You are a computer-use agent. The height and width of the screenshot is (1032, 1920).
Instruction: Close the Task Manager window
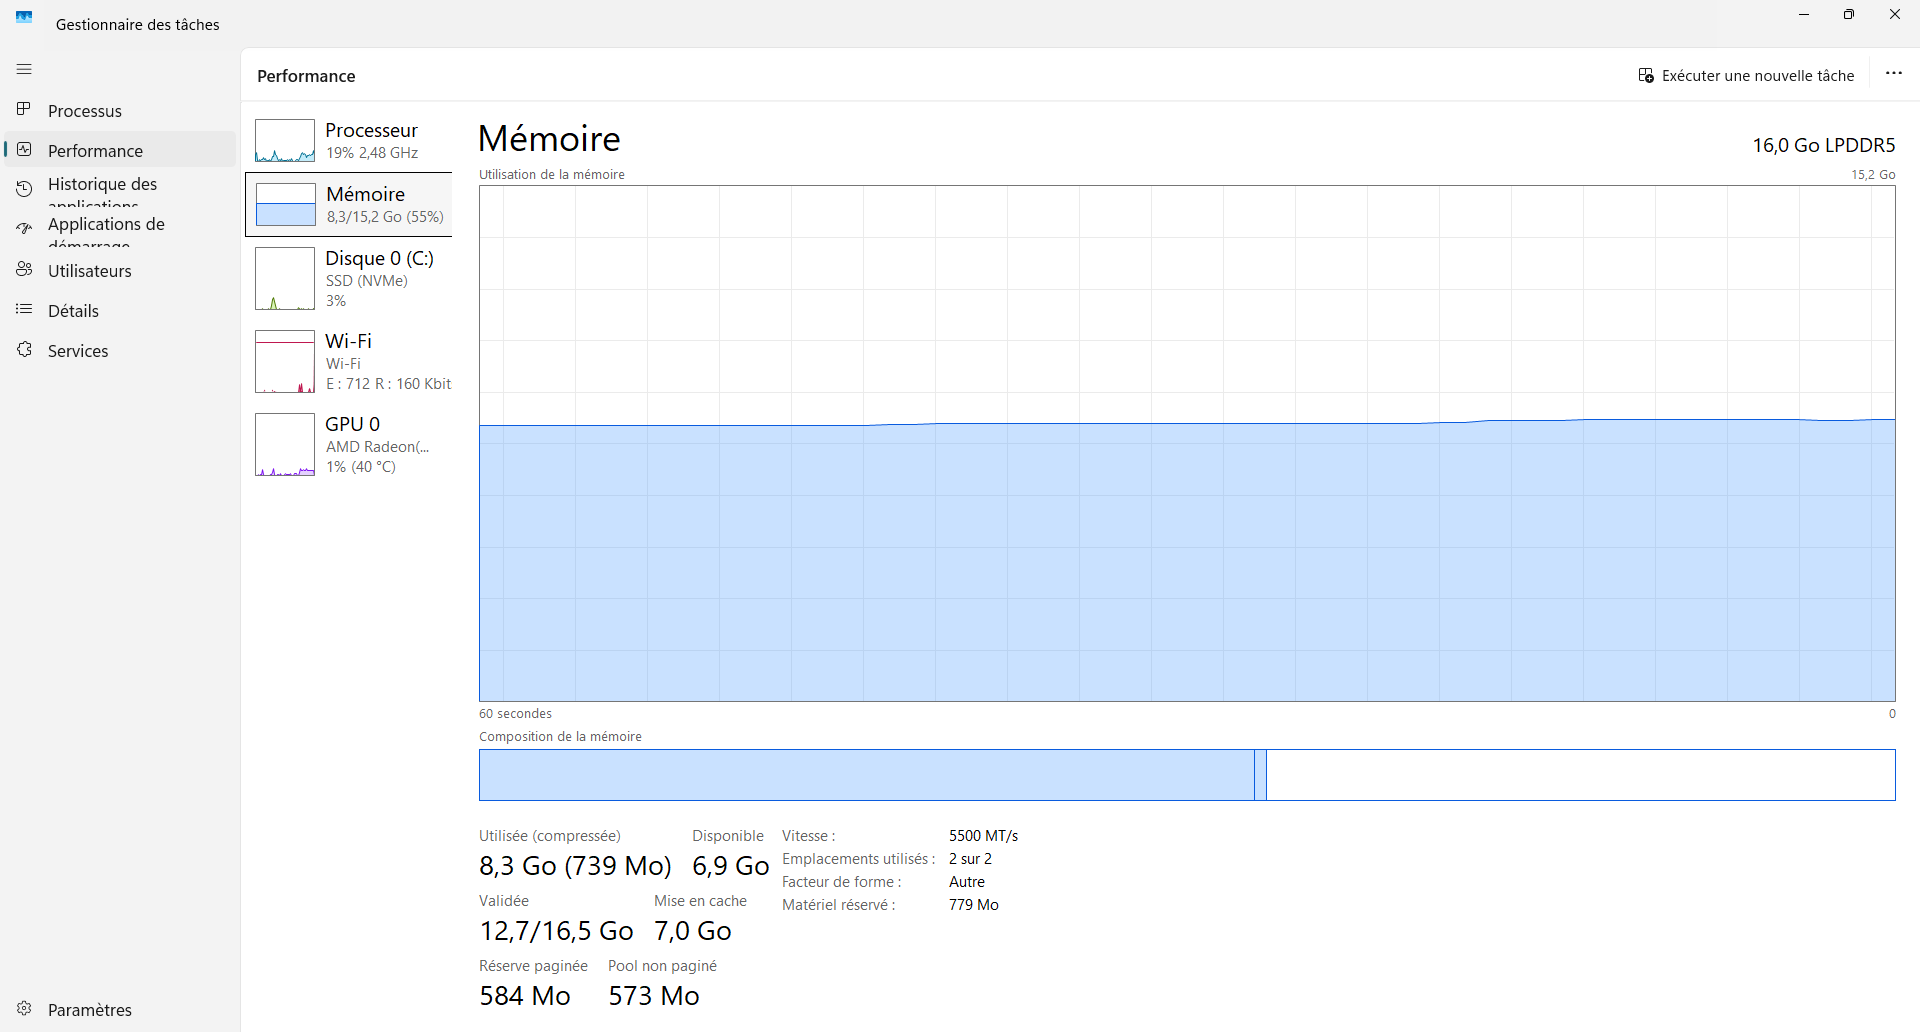pyautogui.click(x=1895, y=15)
